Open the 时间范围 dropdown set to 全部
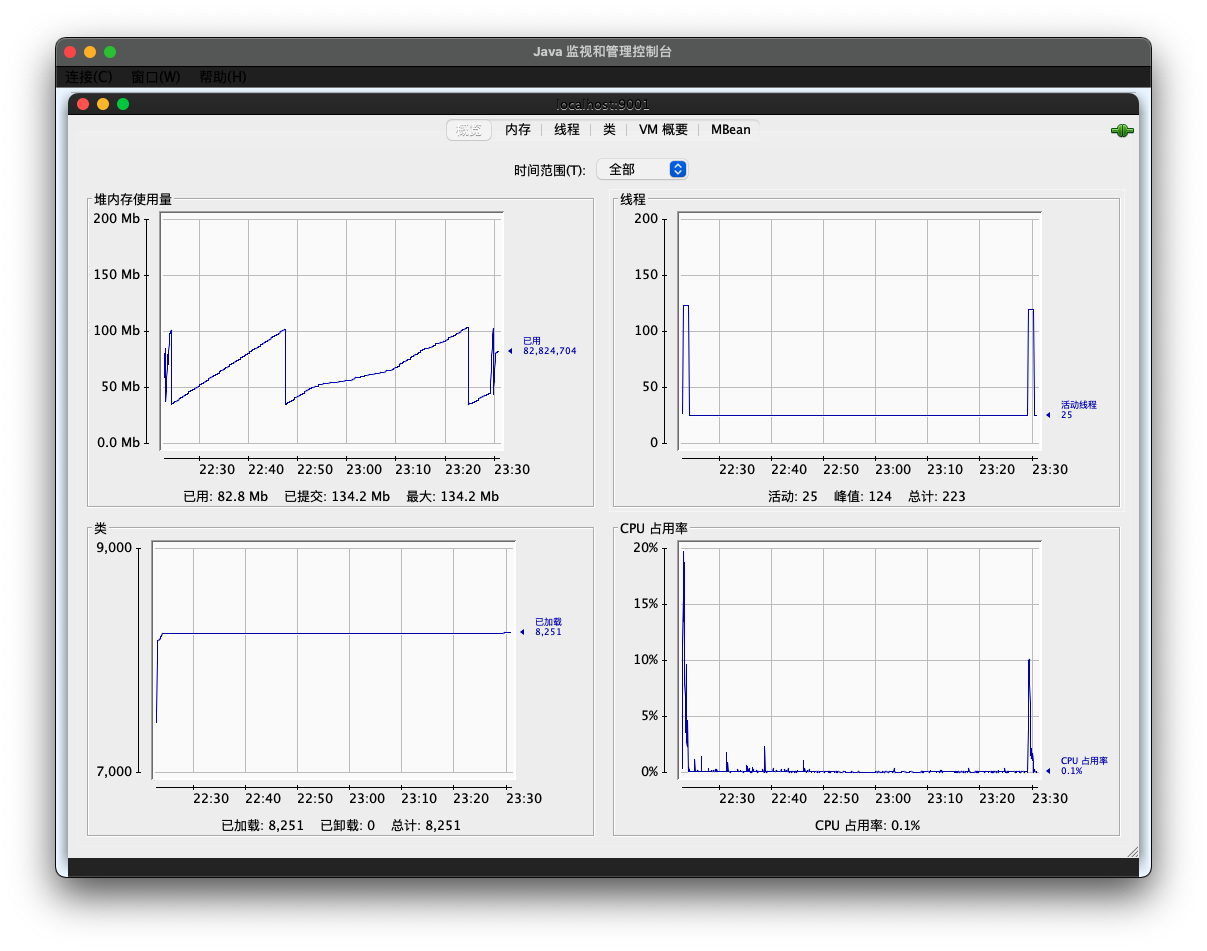Viewport: 1207px width, 951px height. pos(642,170)
